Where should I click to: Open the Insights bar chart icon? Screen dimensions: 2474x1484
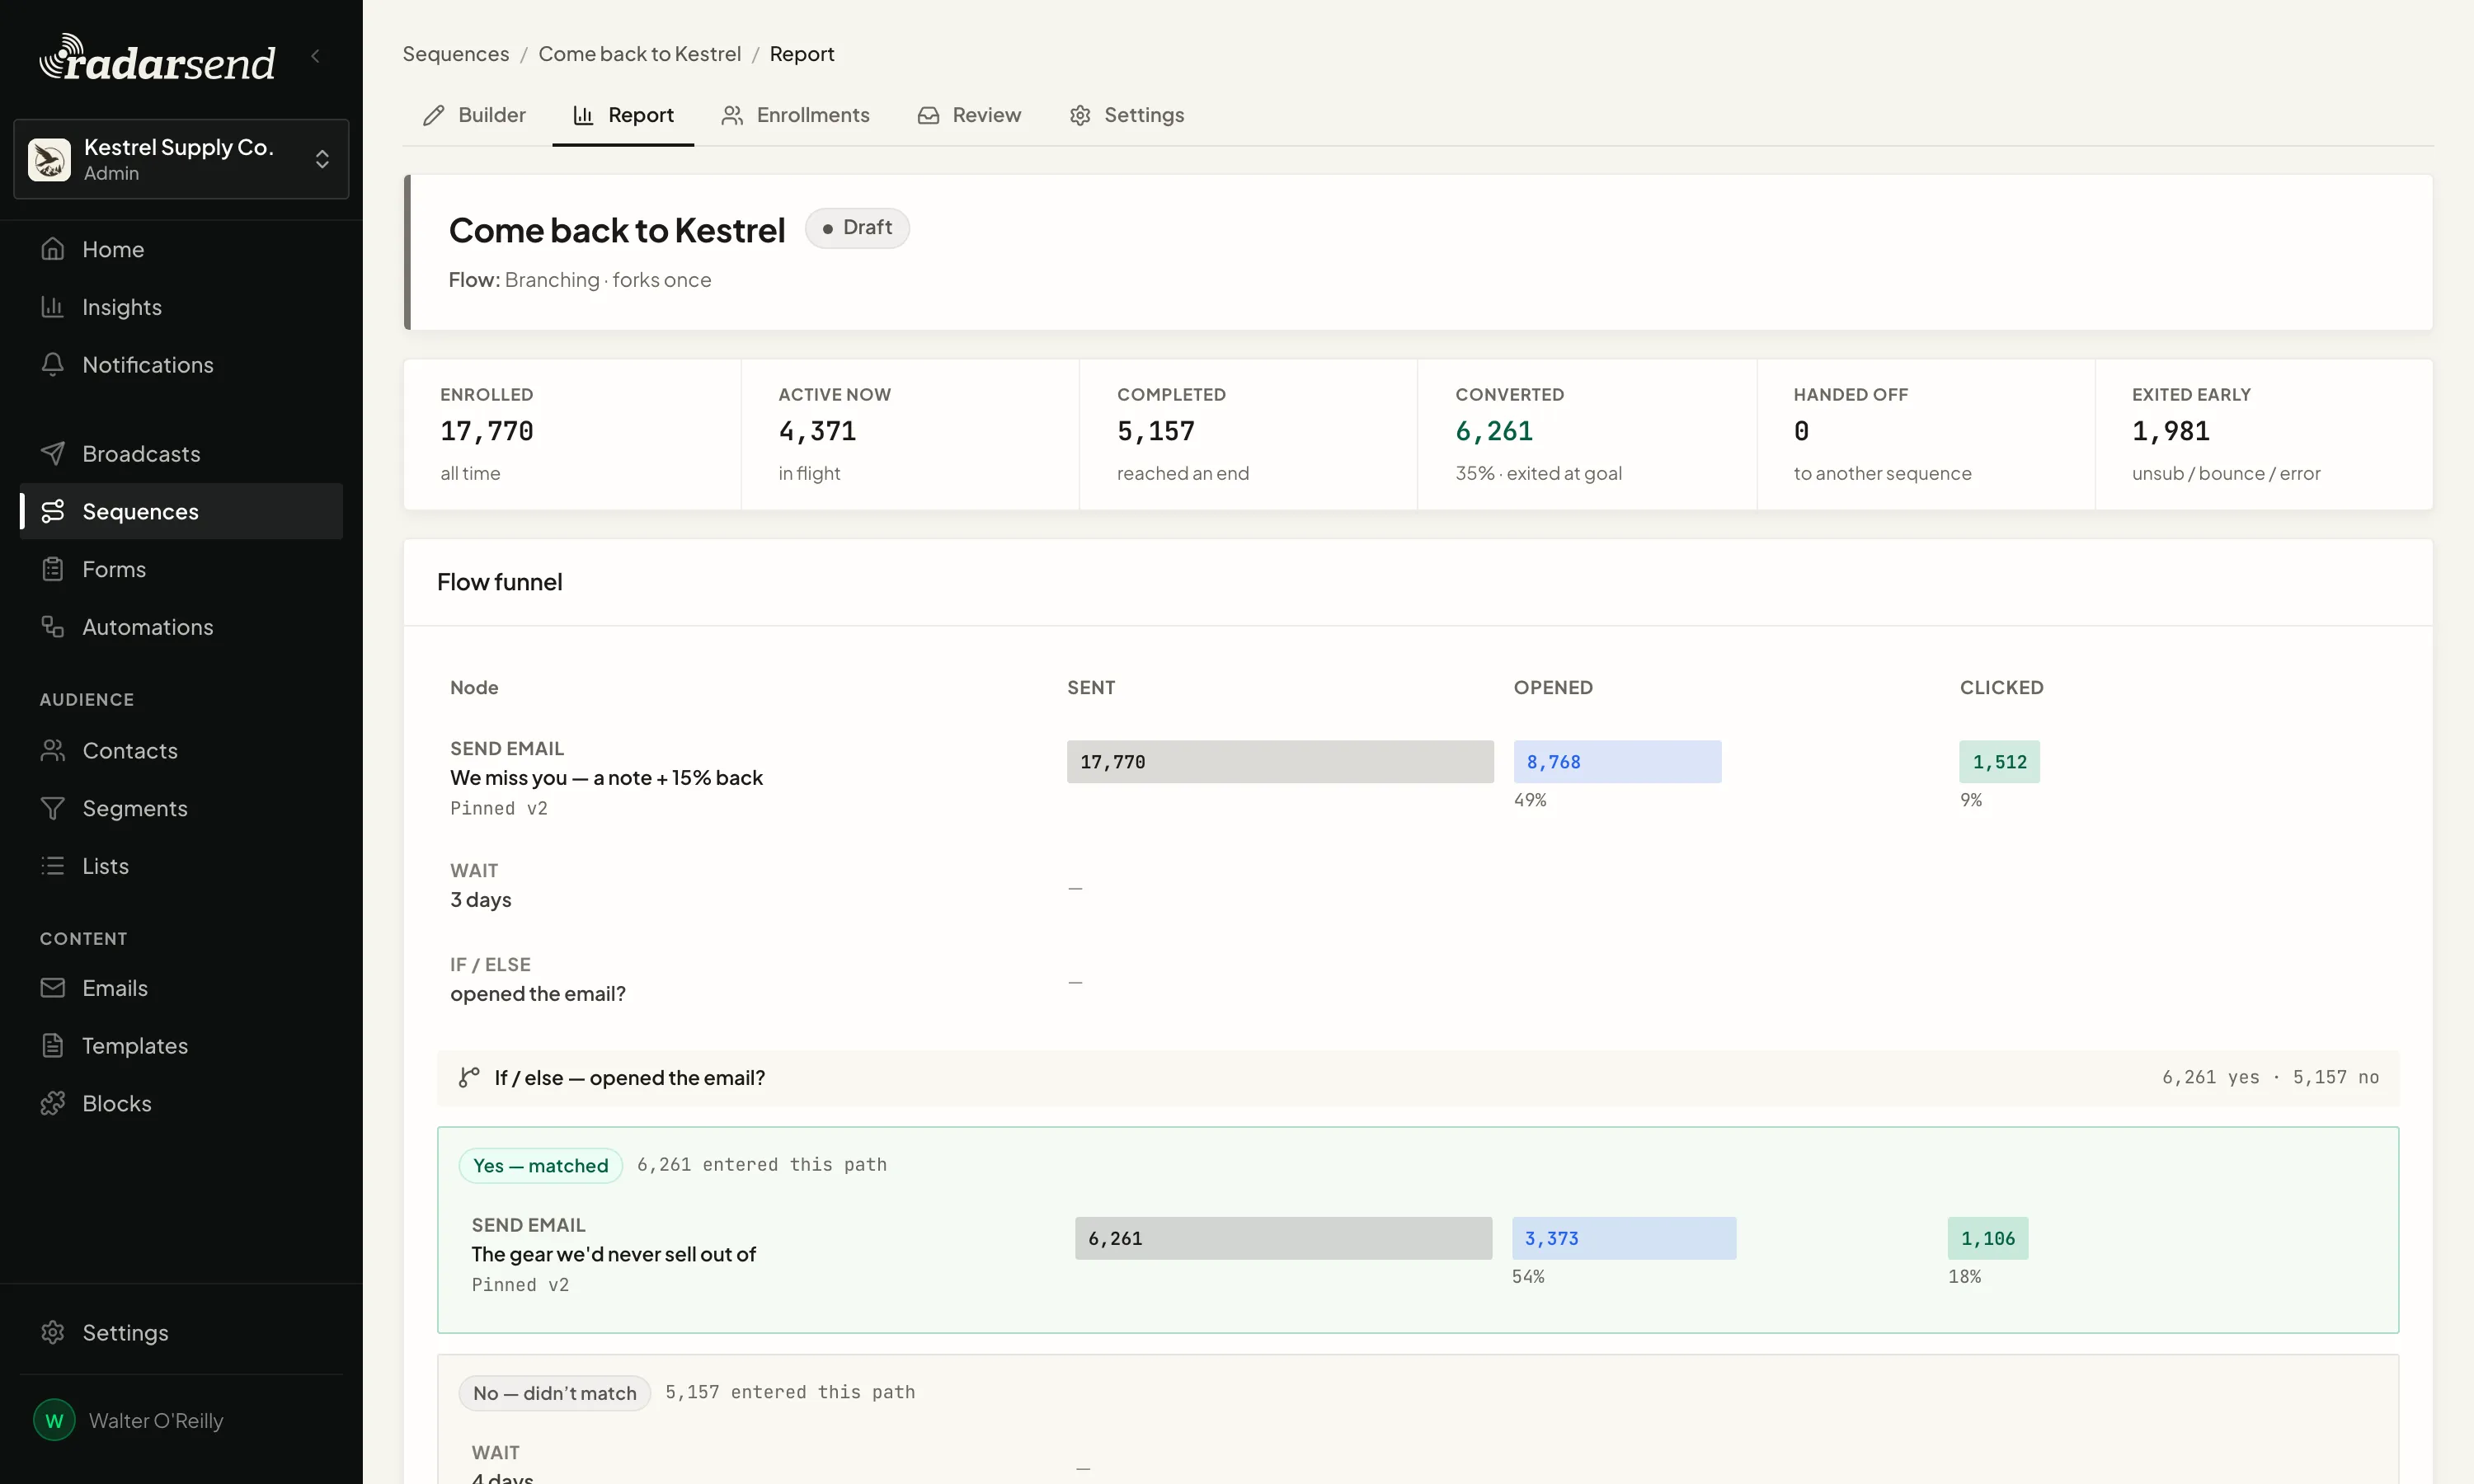point(53,307)
